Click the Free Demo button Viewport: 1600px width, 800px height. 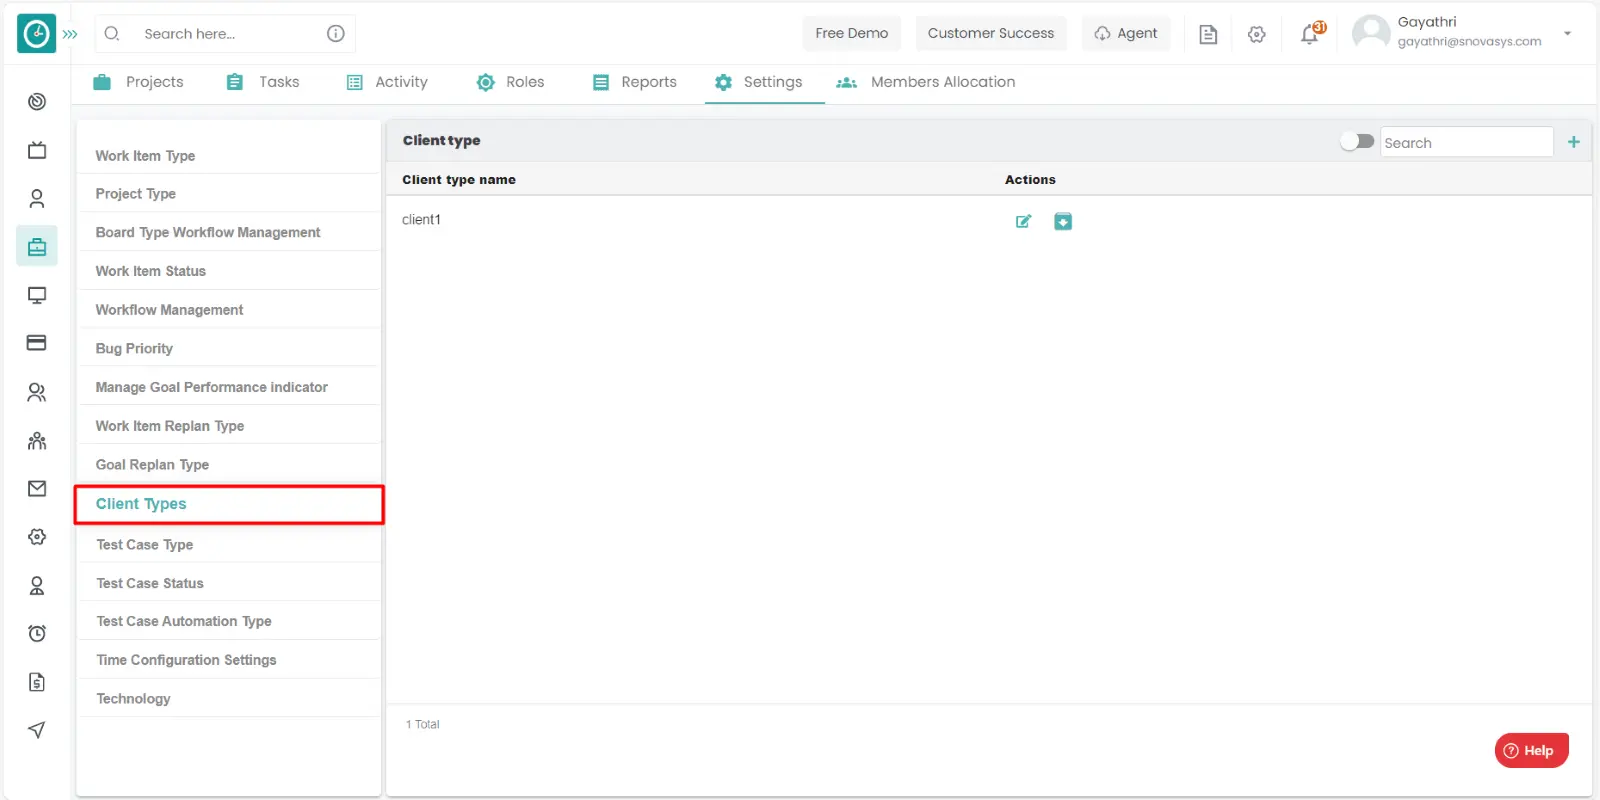(851, 33)
